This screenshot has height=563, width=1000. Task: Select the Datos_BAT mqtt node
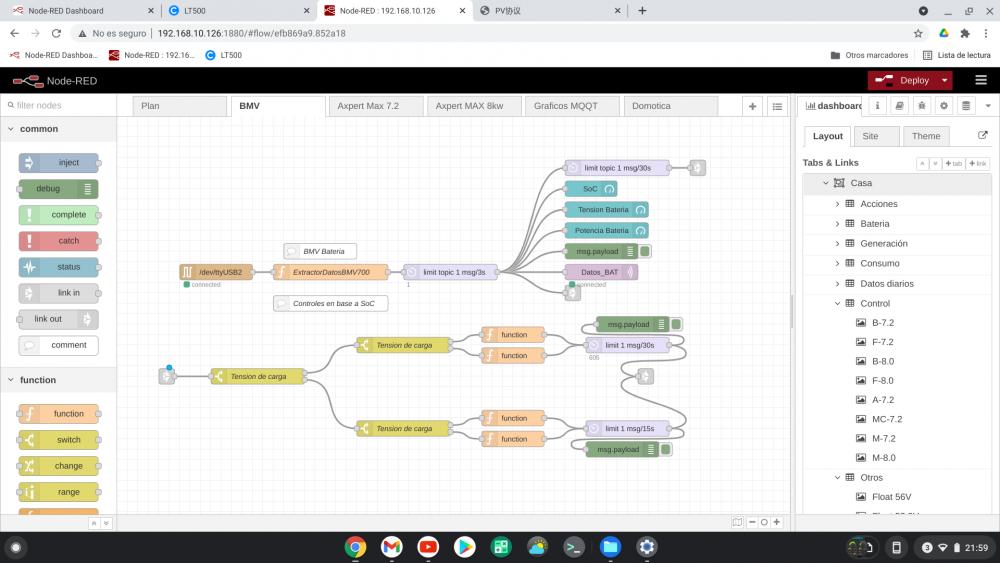601,272
